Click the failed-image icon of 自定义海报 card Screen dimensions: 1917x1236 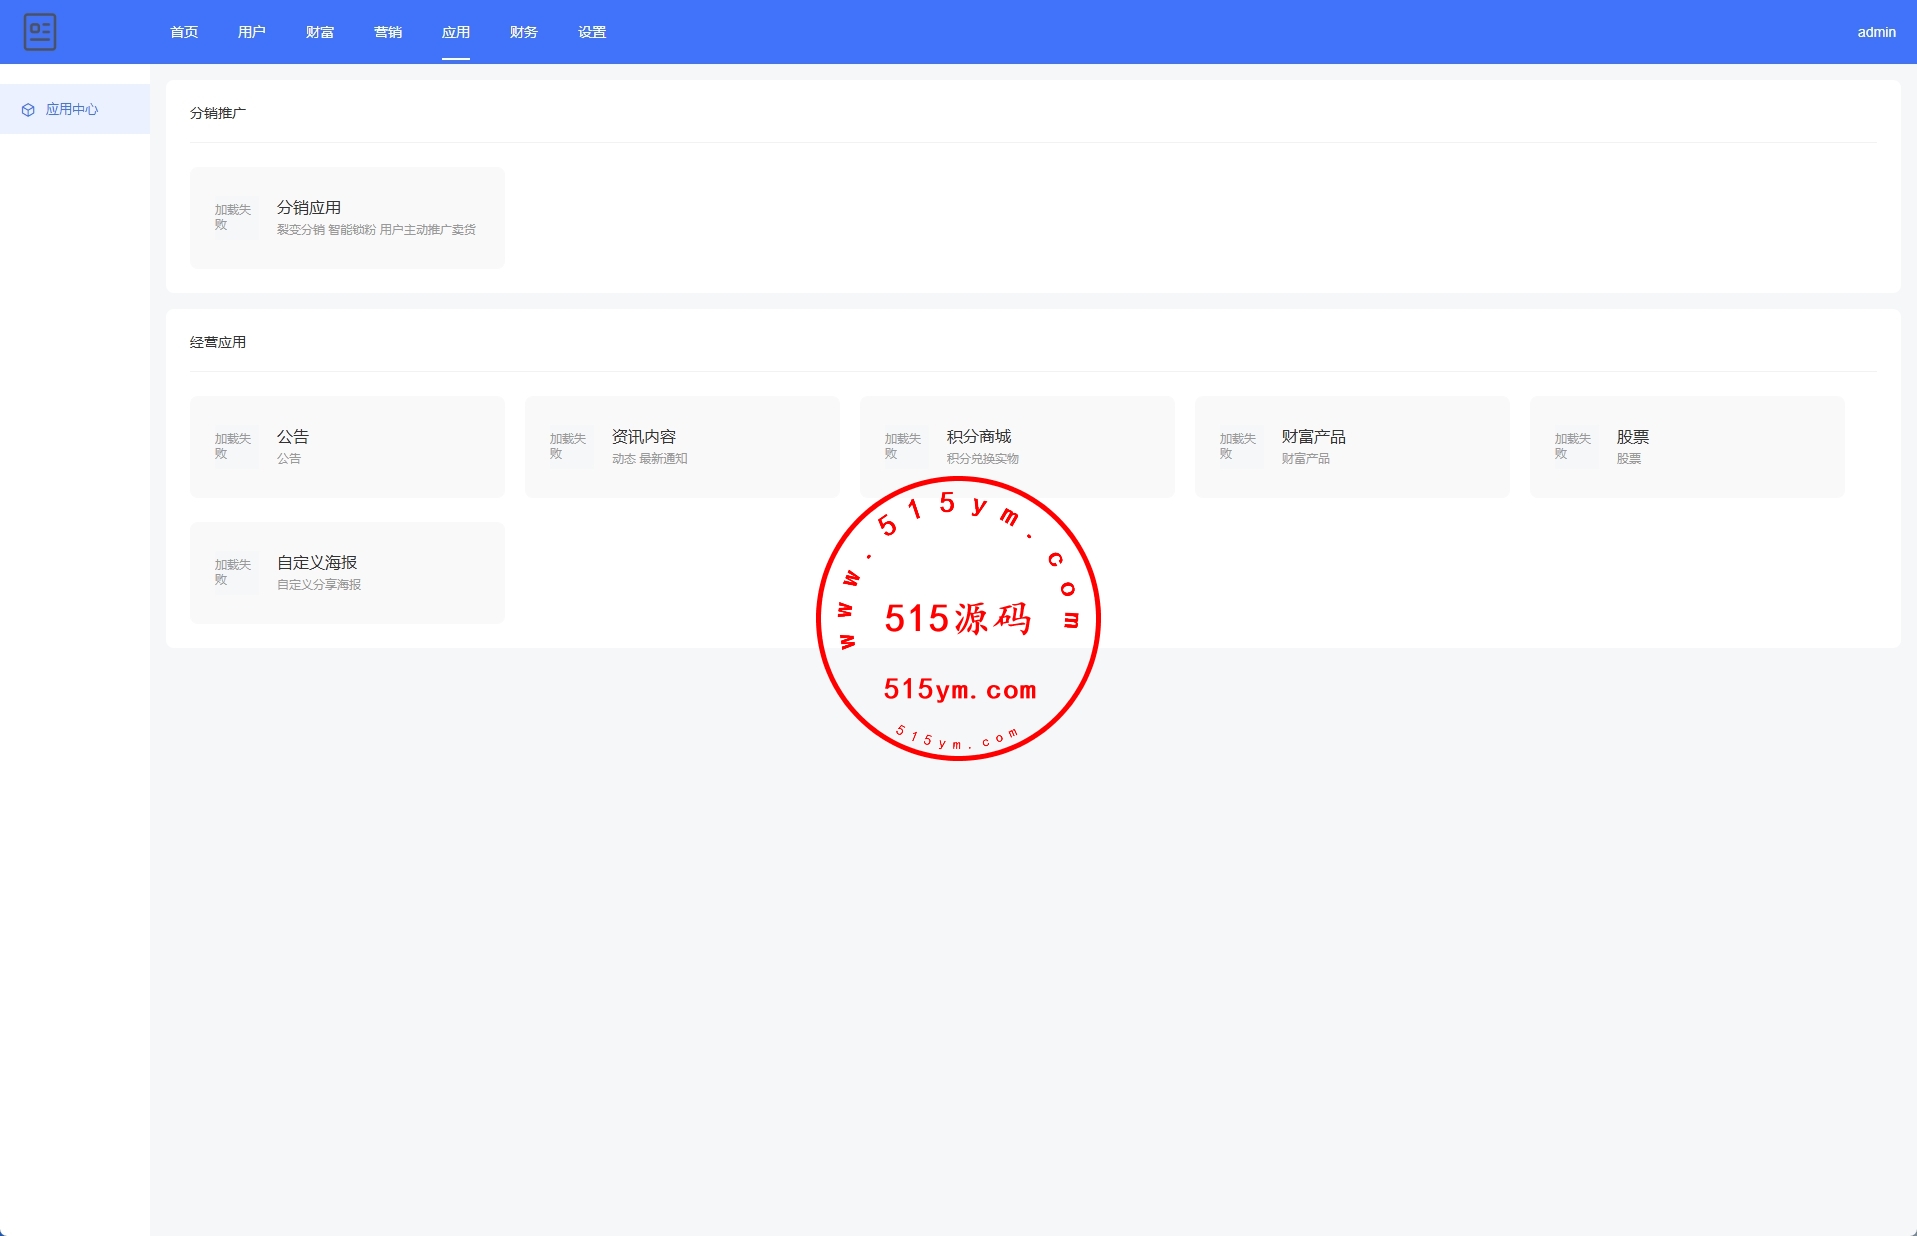234,573
